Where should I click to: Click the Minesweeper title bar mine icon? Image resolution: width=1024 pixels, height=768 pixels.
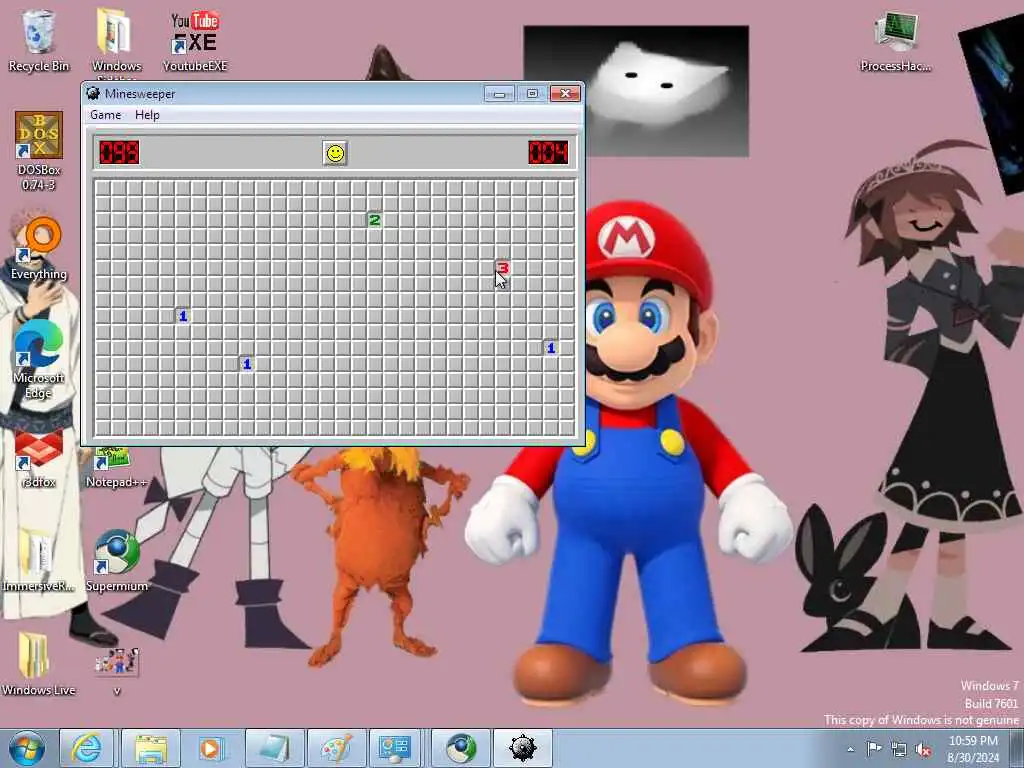tap(93, 93)
